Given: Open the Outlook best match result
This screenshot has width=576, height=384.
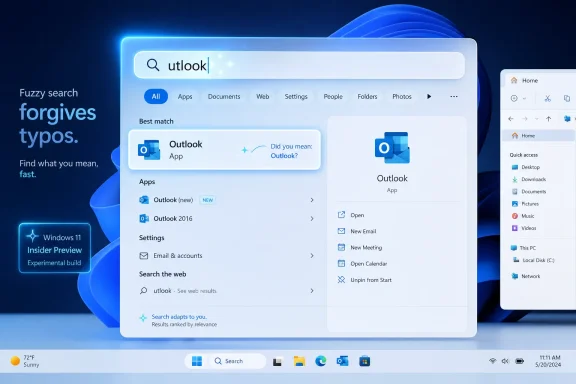Looking at the screenshot, I should tap(224, 150).
